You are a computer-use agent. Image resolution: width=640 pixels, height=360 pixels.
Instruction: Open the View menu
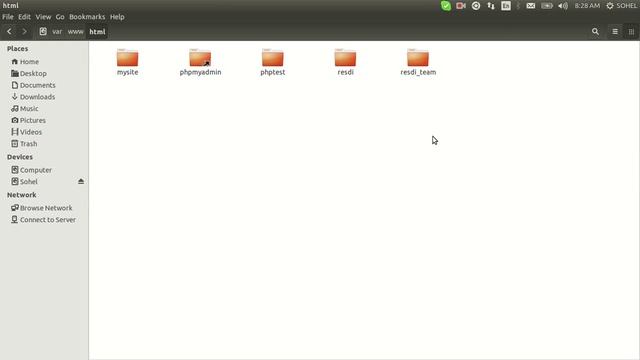point(43,17)
